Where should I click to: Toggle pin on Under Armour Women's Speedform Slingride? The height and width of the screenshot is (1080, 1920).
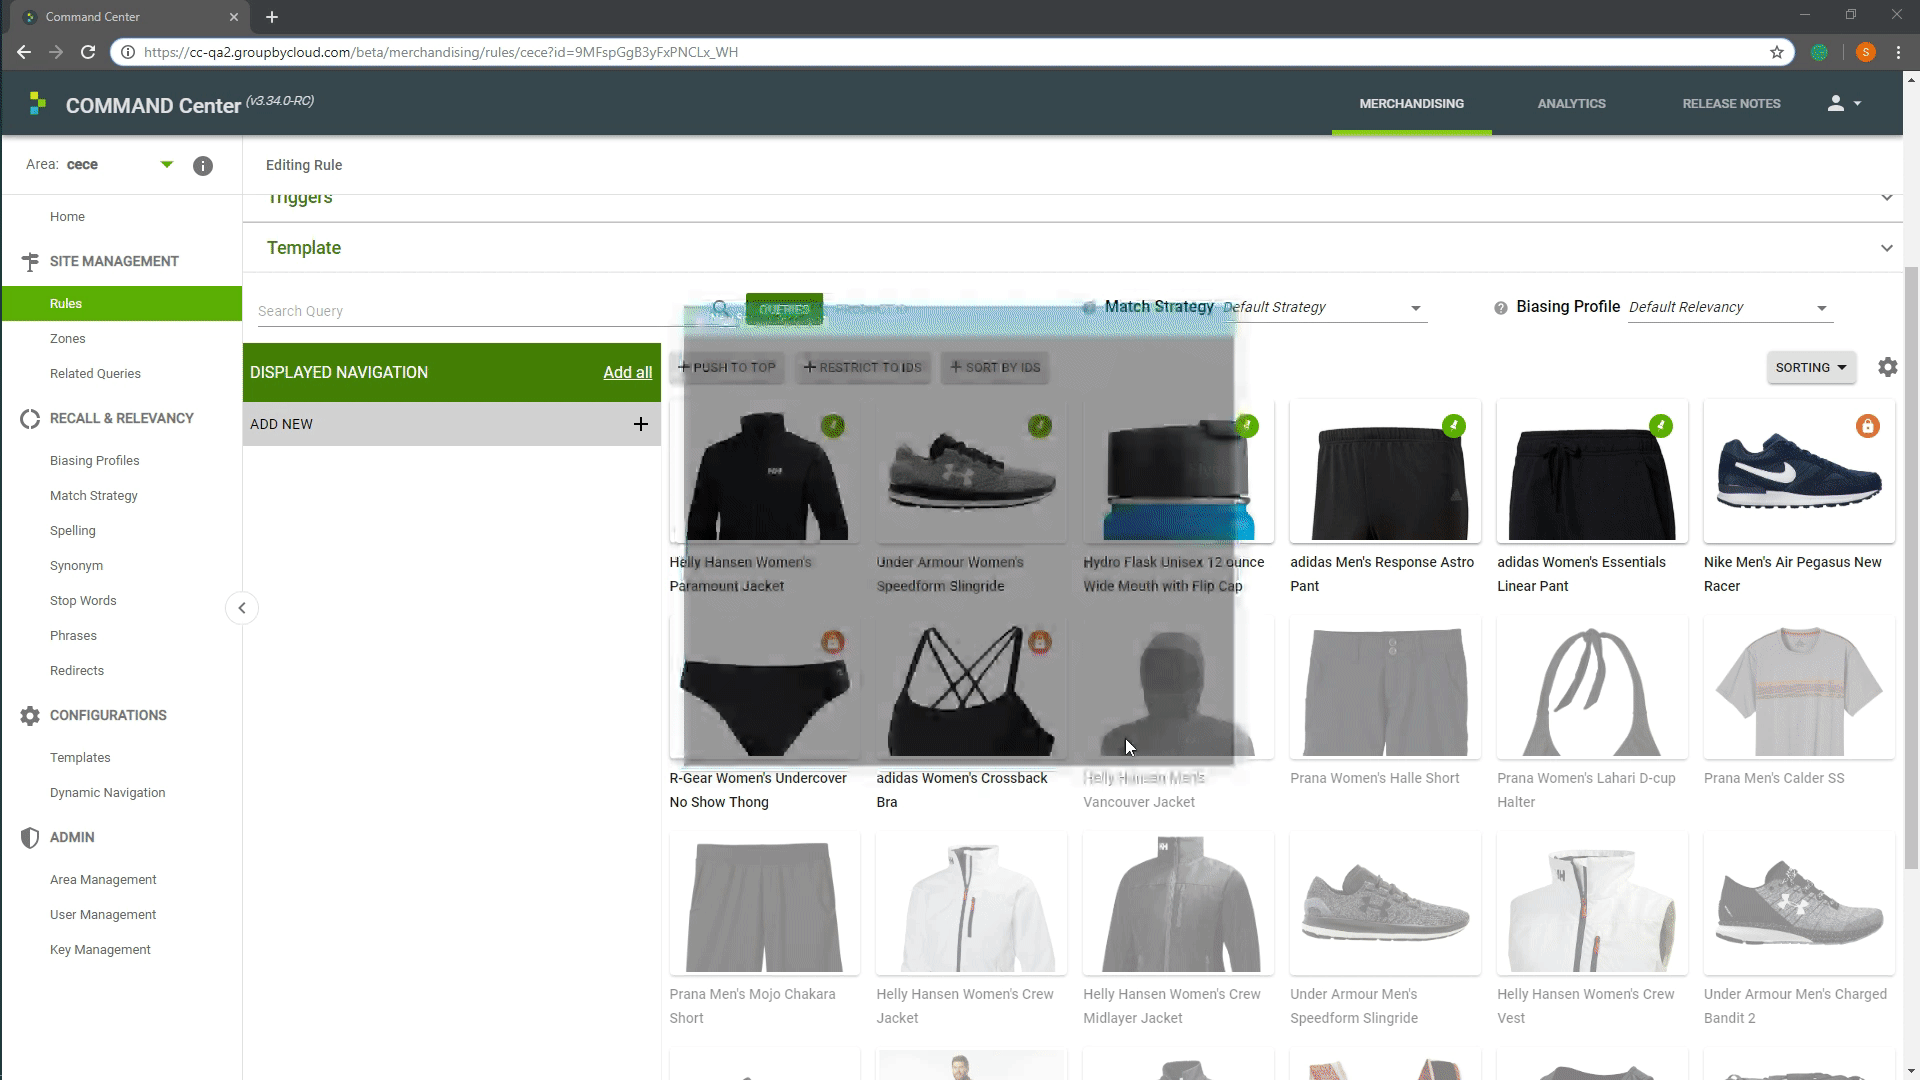tap(1040, 426)
